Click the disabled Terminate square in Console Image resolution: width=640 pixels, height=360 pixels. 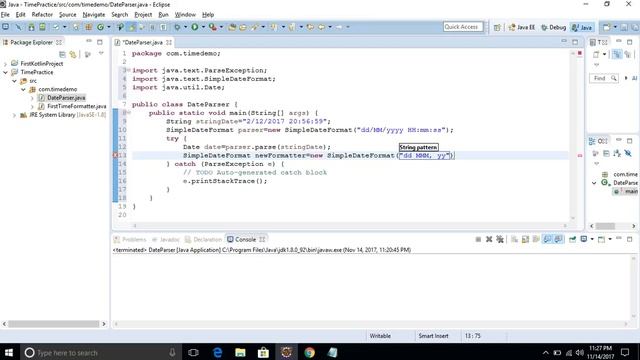[478, 239]
